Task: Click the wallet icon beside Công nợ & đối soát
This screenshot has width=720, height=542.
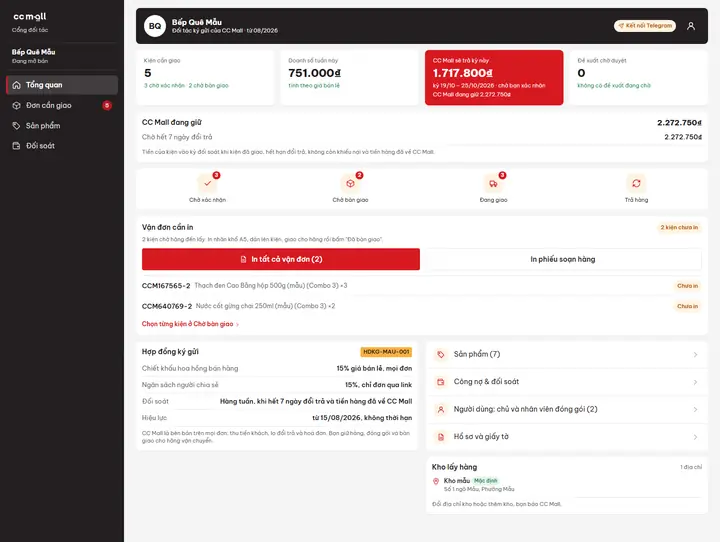Action: click(x=441, y=382)
